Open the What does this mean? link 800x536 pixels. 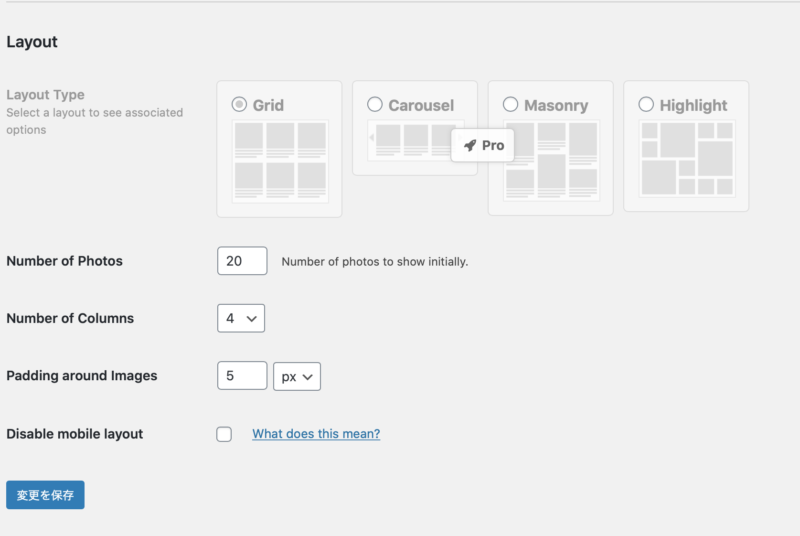tap(316, 433)
